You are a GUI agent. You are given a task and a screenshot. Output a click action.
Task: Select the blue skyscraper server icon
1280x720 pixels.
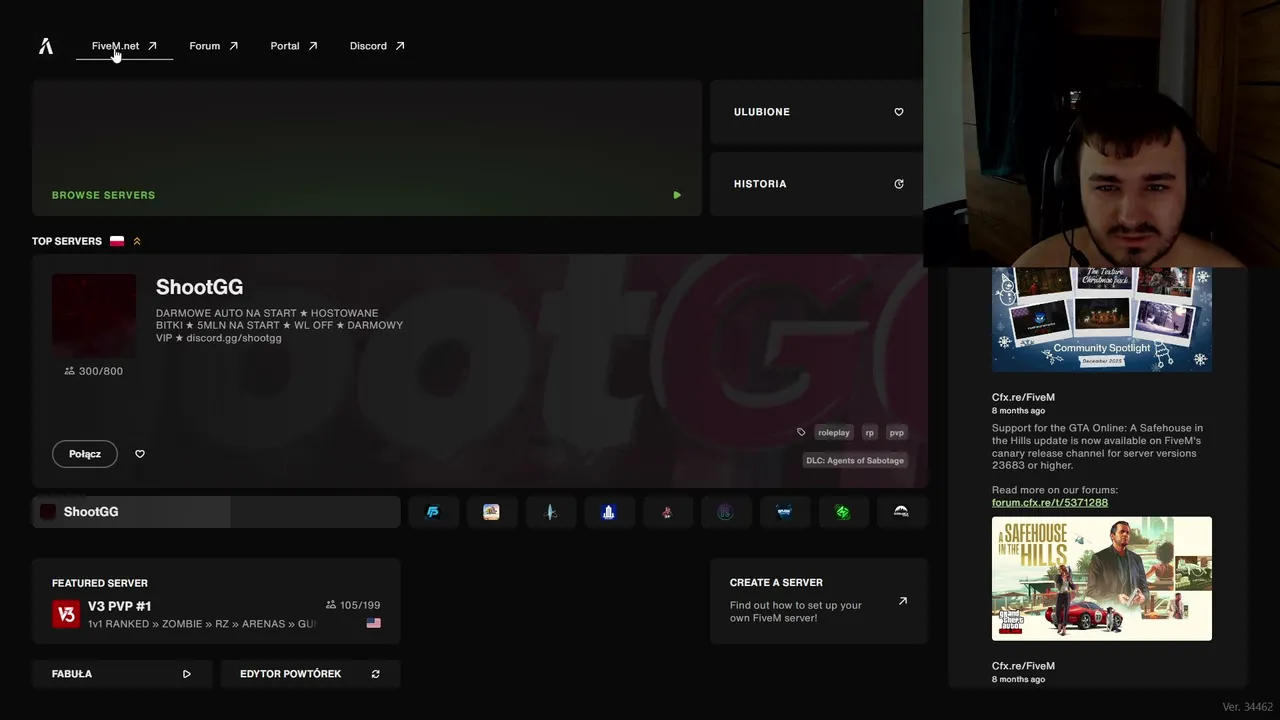[608, 512]
